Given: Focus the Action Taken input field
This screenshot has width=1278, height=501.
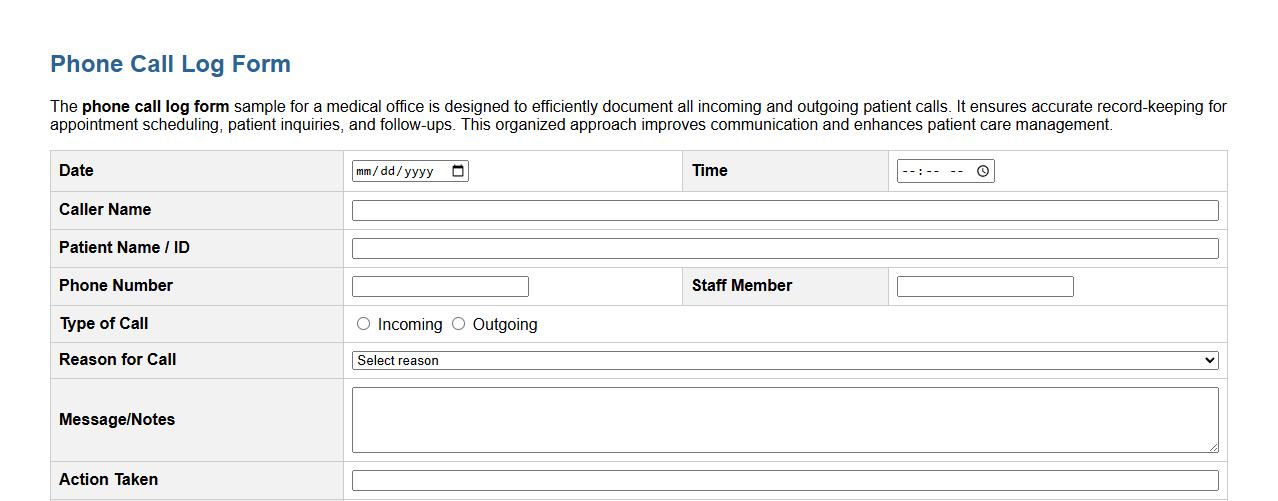Looking at the screenshot, I should [x=785, y=480].
